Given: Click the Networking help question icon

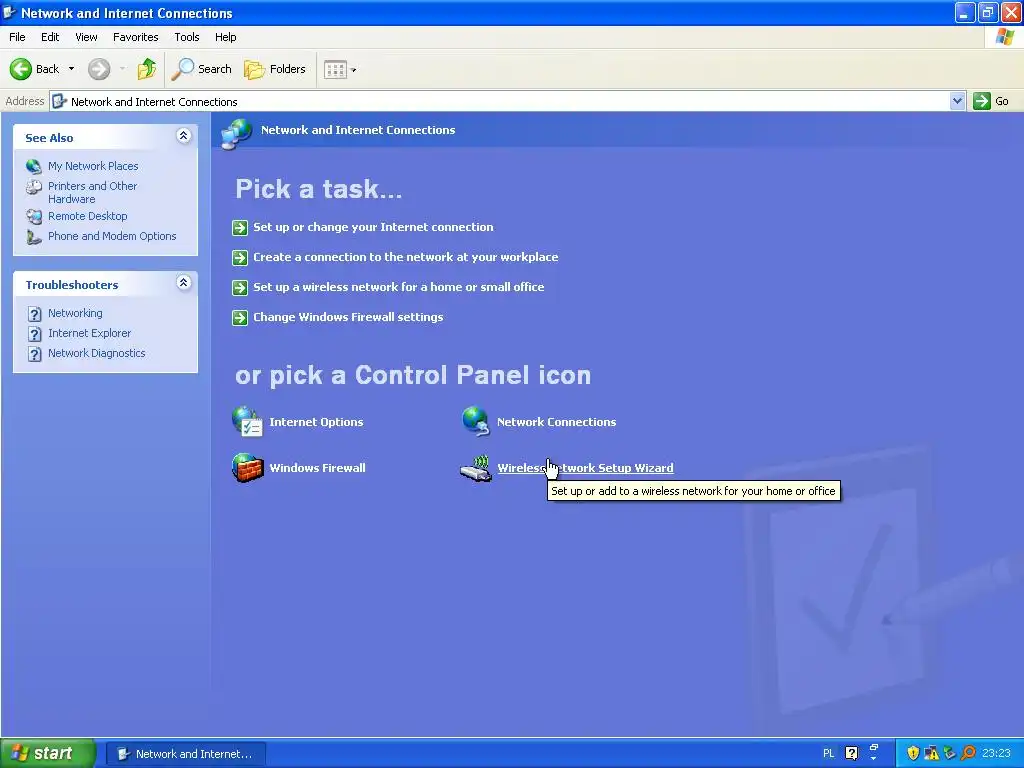Looking at the screenshot, I should [35, 314].
